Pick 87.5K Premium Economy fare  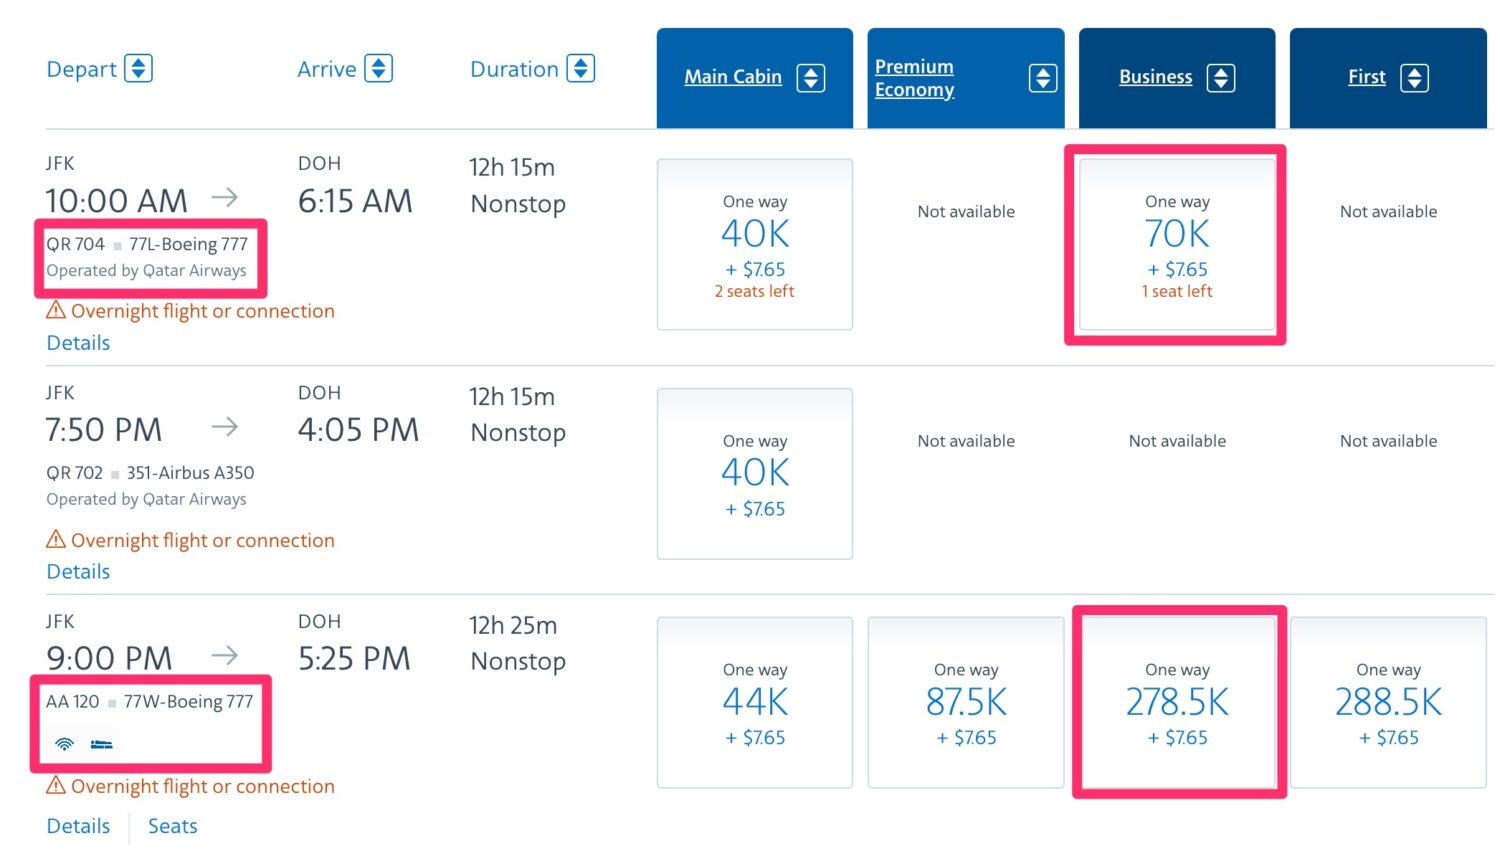965,702
